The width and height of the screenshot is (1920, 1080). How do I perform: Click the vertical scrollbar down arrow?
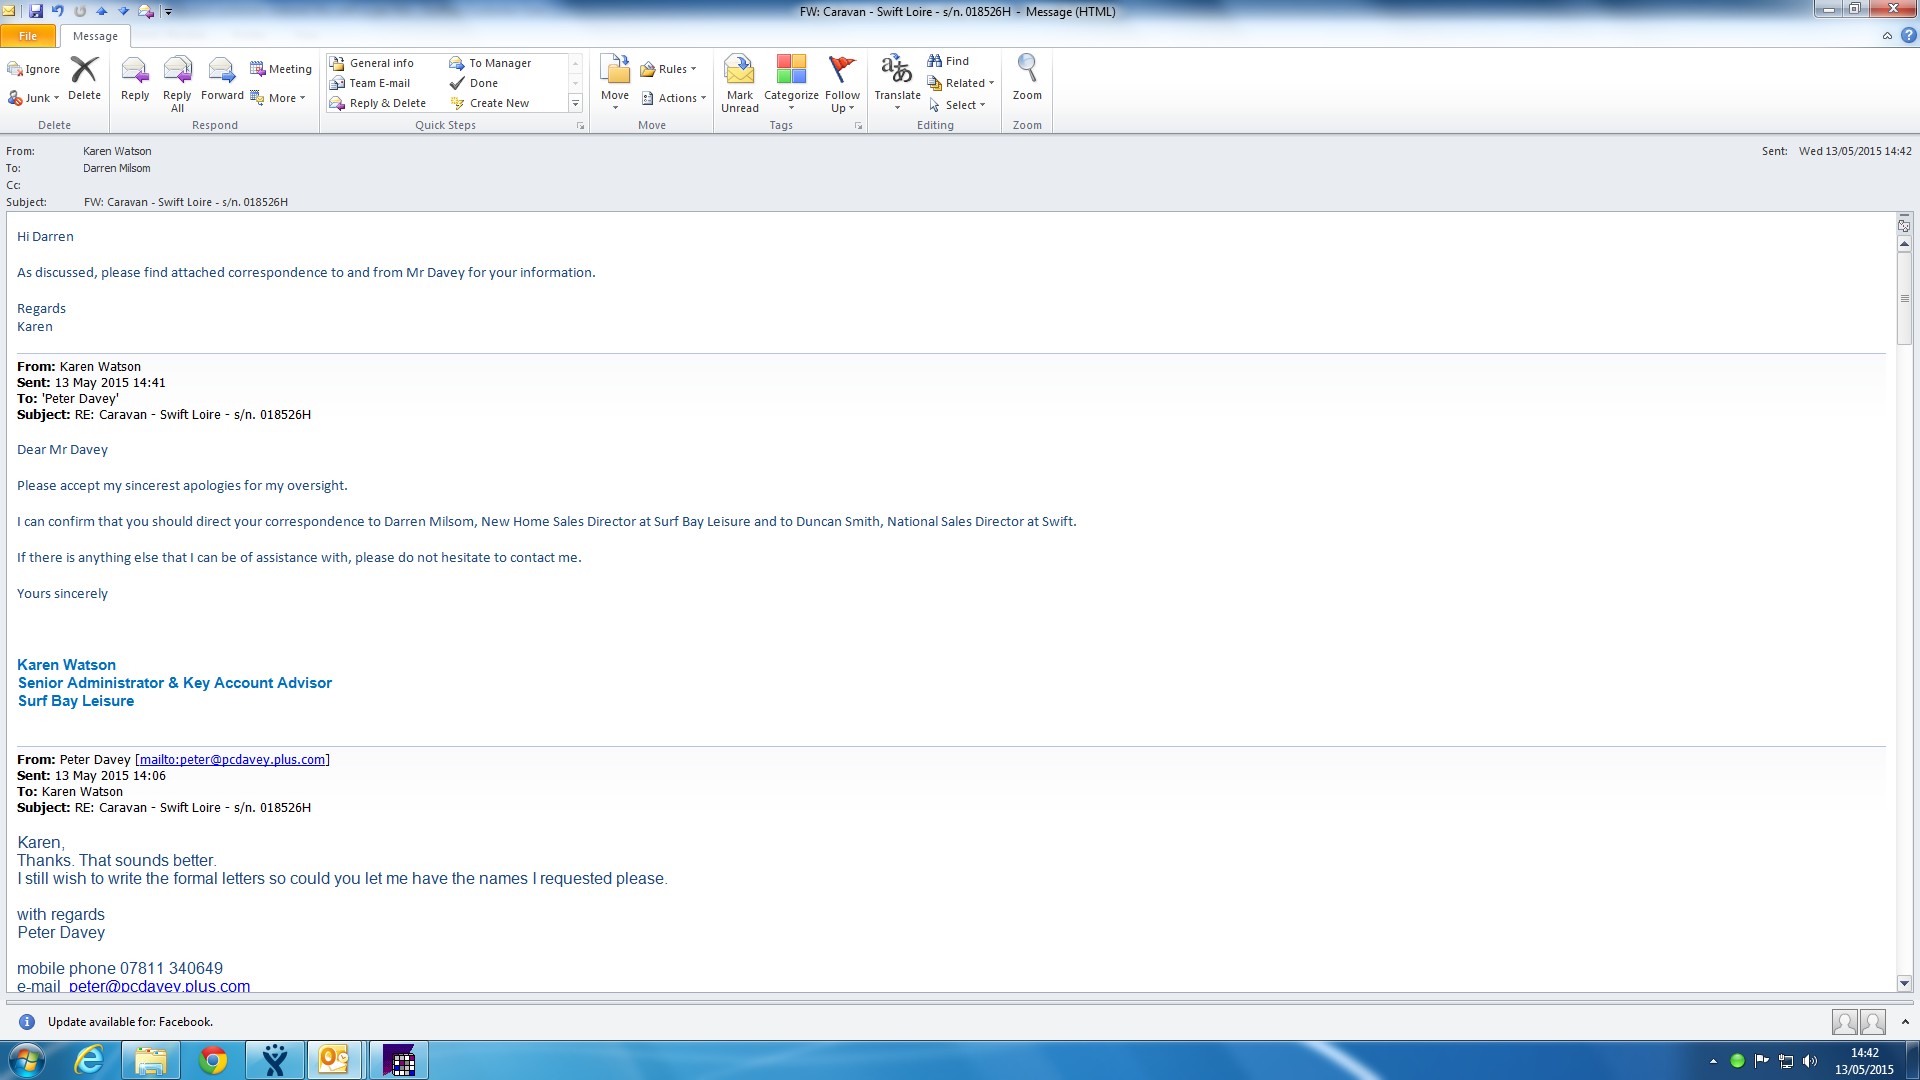point(1904,983)
